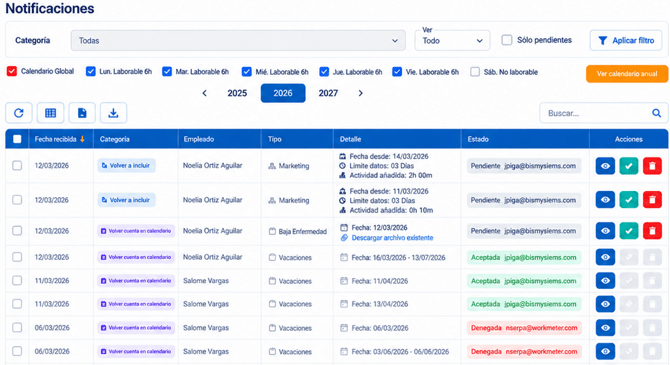Screen dimensions: 670x365
Task: View denied vacation dated 06/03/2026
Action: click(x=605, y=328)
